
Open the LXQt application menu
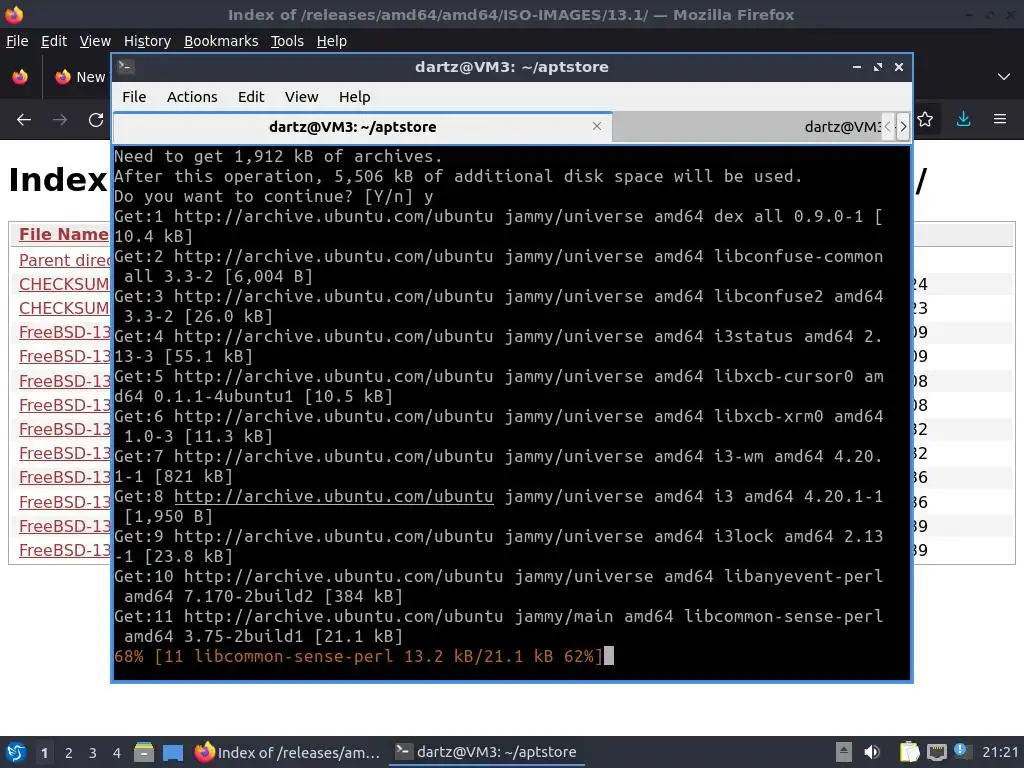pos(15,752)
